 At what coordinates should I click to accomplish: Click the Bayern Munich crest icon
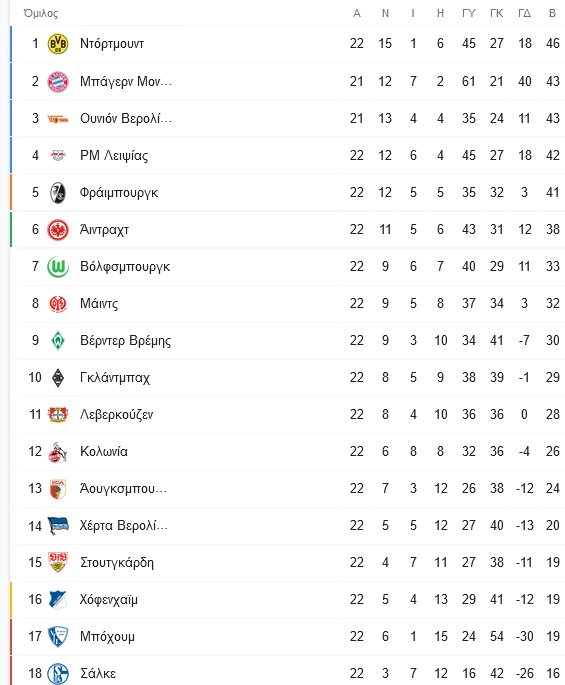click(x=58, y=81)
